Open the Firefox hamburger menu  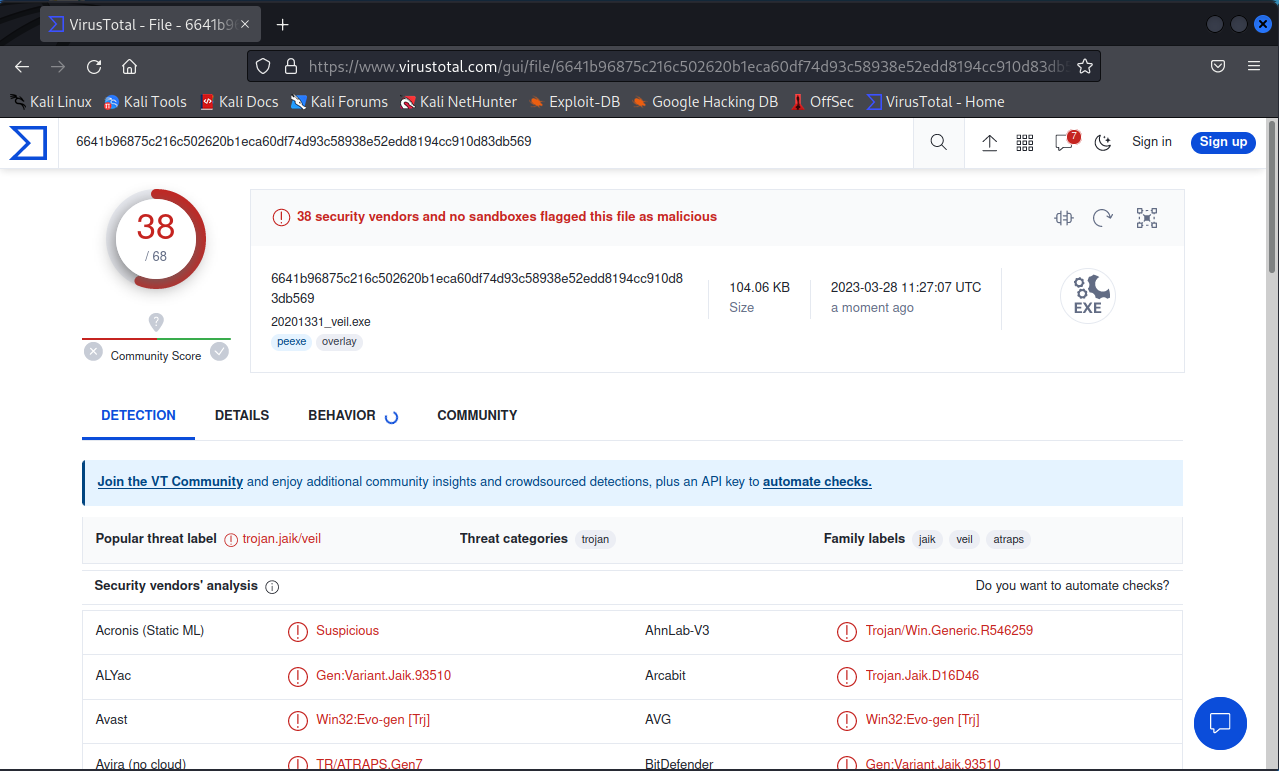point(1253,66)
